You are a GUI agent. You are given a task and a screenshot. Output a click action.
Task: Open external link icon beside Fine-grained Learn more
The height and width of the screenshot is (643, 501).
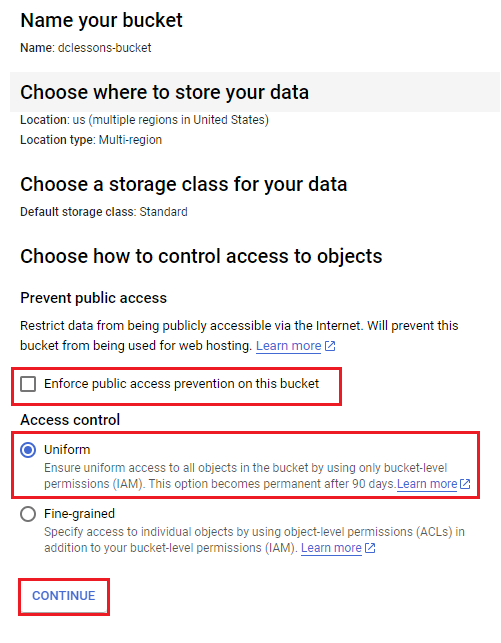[x=370, y=548]
